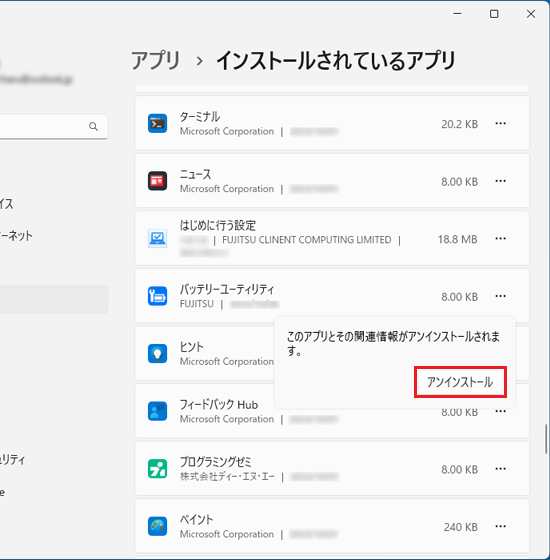Click the ターミナル app name
The height and width of the screenshot is (560, 550).
point(200,117)
